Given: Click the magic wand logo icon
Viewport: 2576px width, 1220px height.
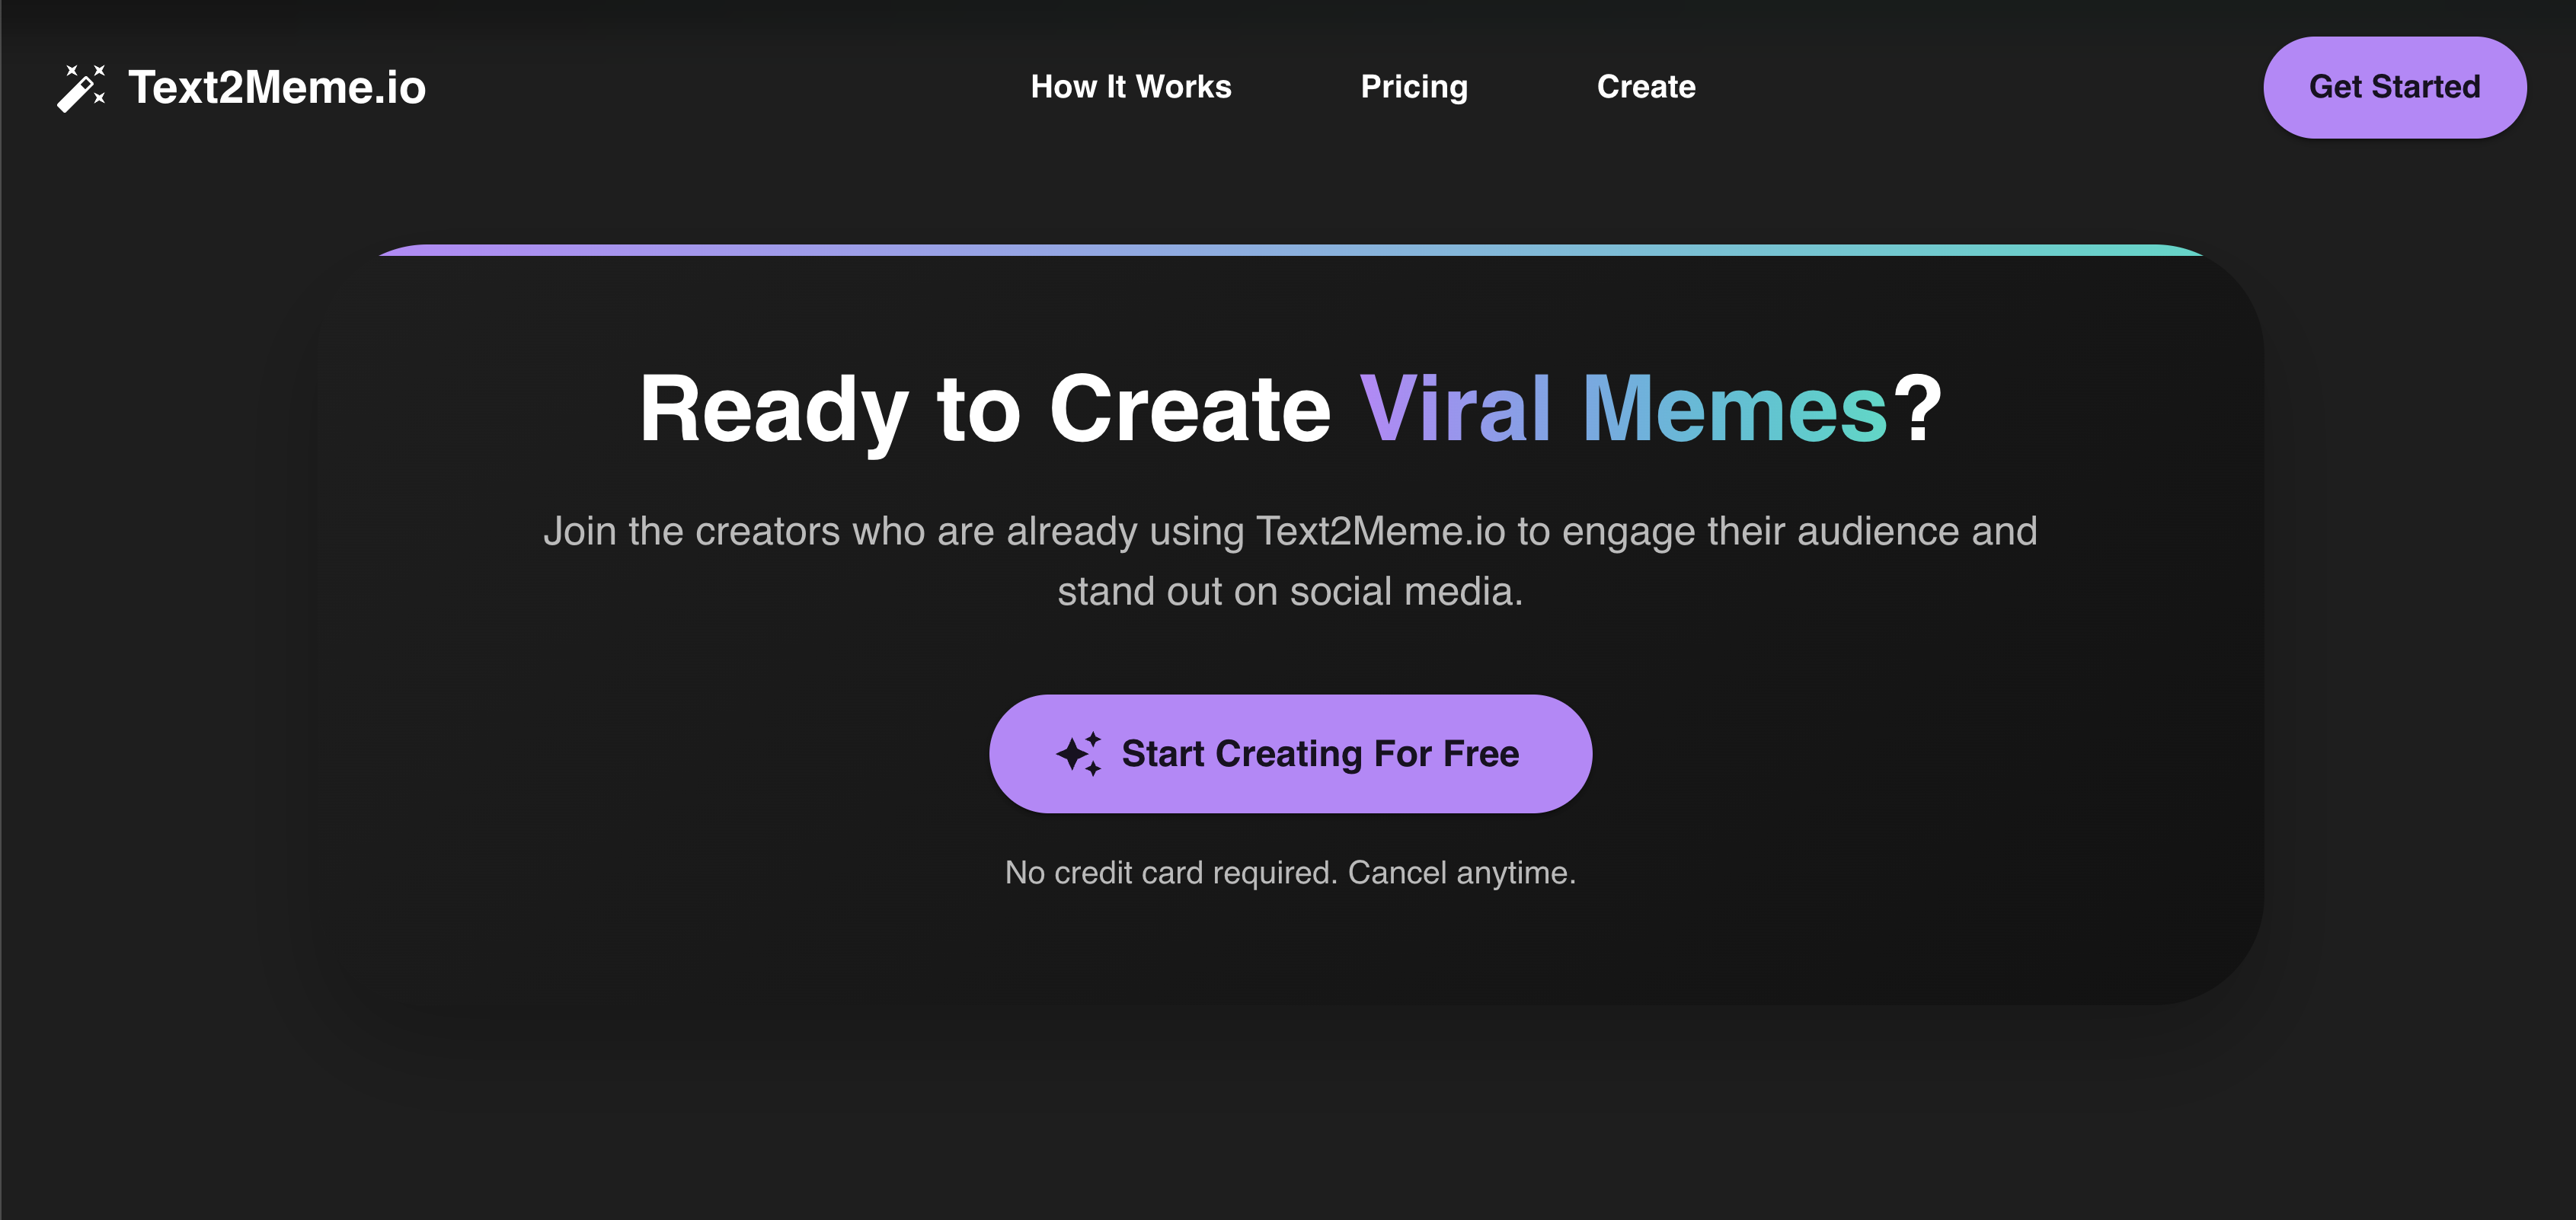Looking at the screenshot, I should pos(81,88).
